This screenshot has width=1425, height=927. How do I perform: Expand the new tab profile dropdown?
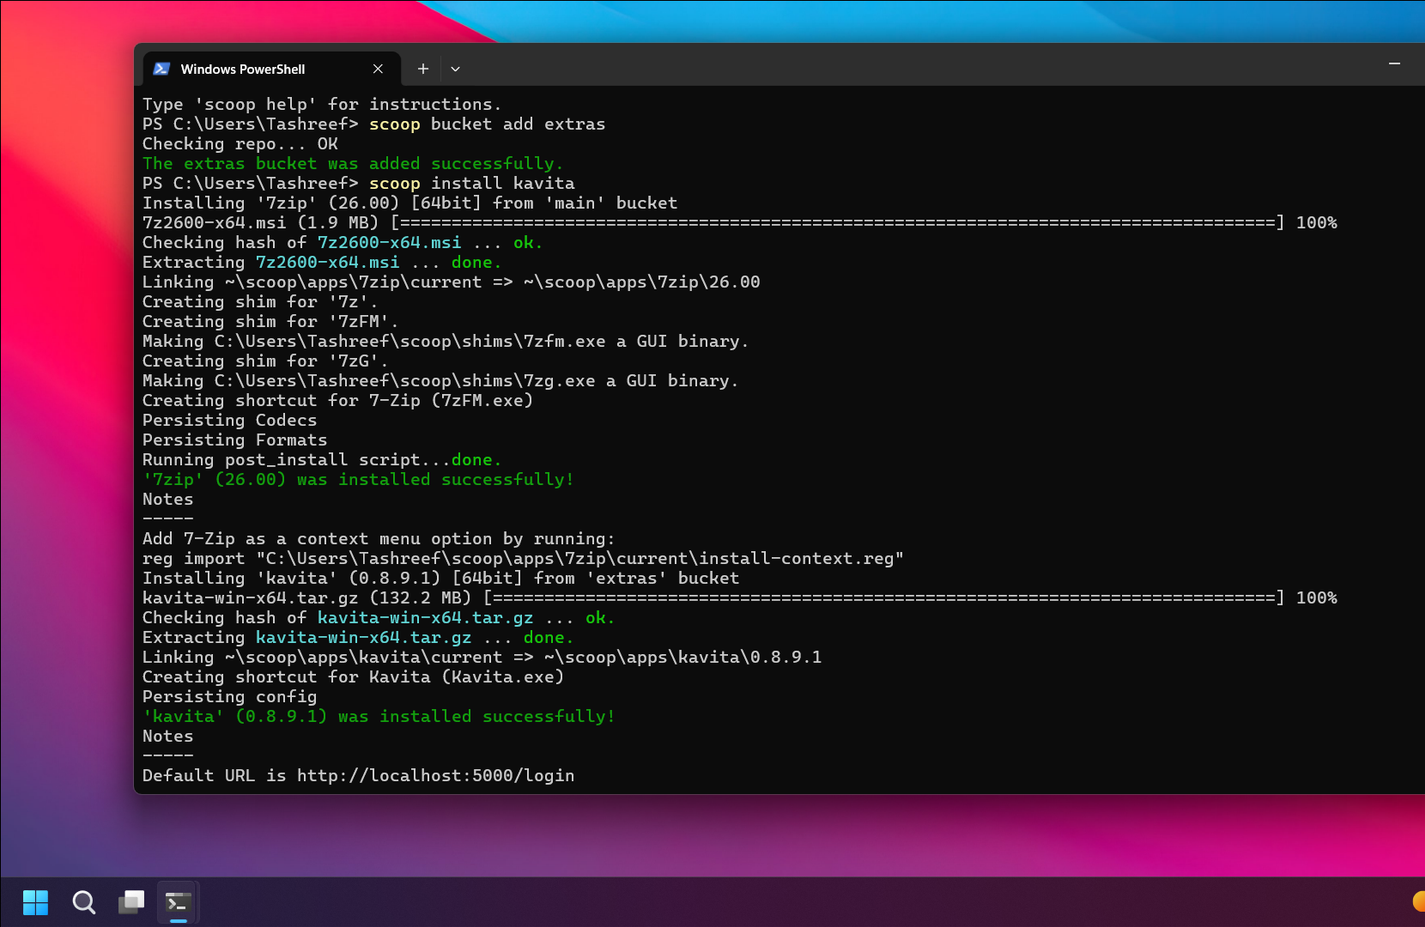(455, 69)
